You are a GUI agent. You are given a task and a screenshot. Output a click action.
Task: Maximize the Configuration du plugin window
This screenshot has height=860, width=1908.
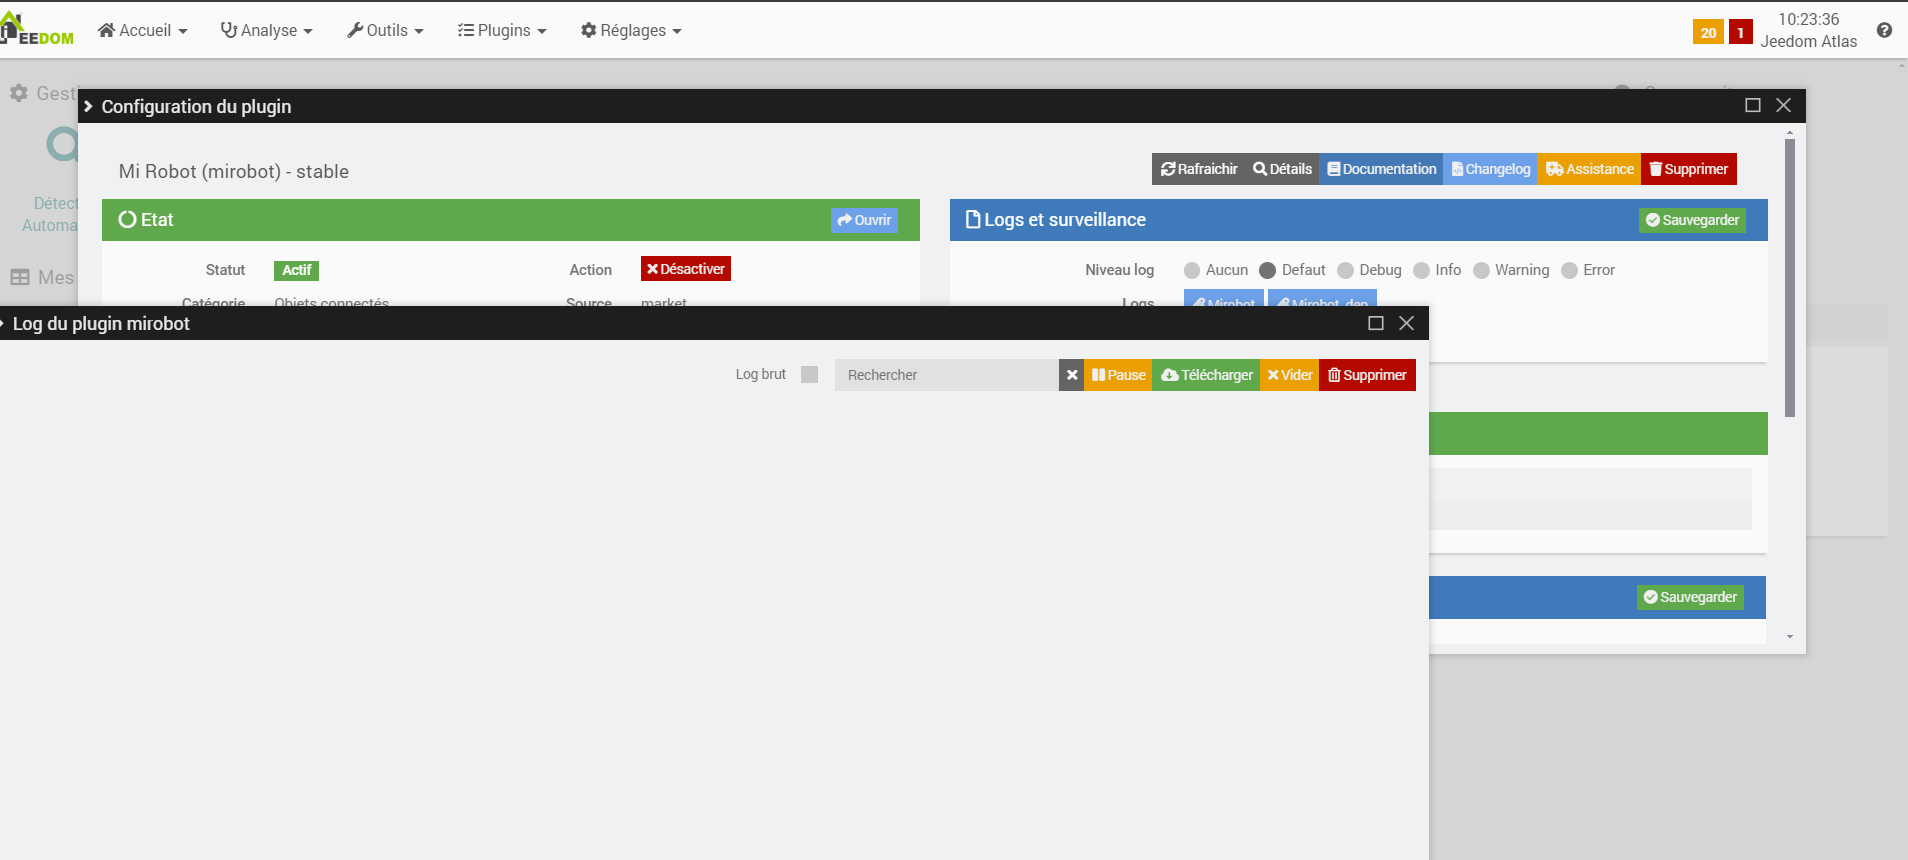pyautogui.click(x=1753, y=105)
